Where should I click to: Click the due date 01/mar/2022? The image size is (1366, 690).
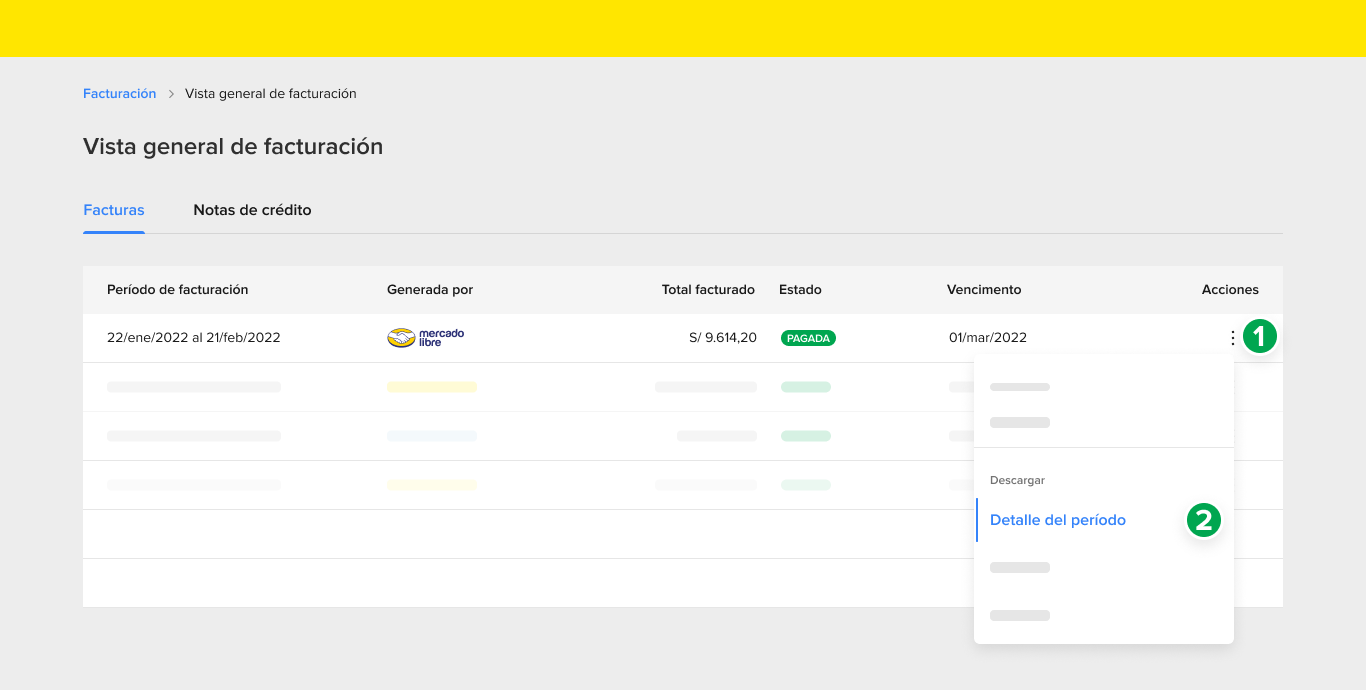(x=988, y=338)
